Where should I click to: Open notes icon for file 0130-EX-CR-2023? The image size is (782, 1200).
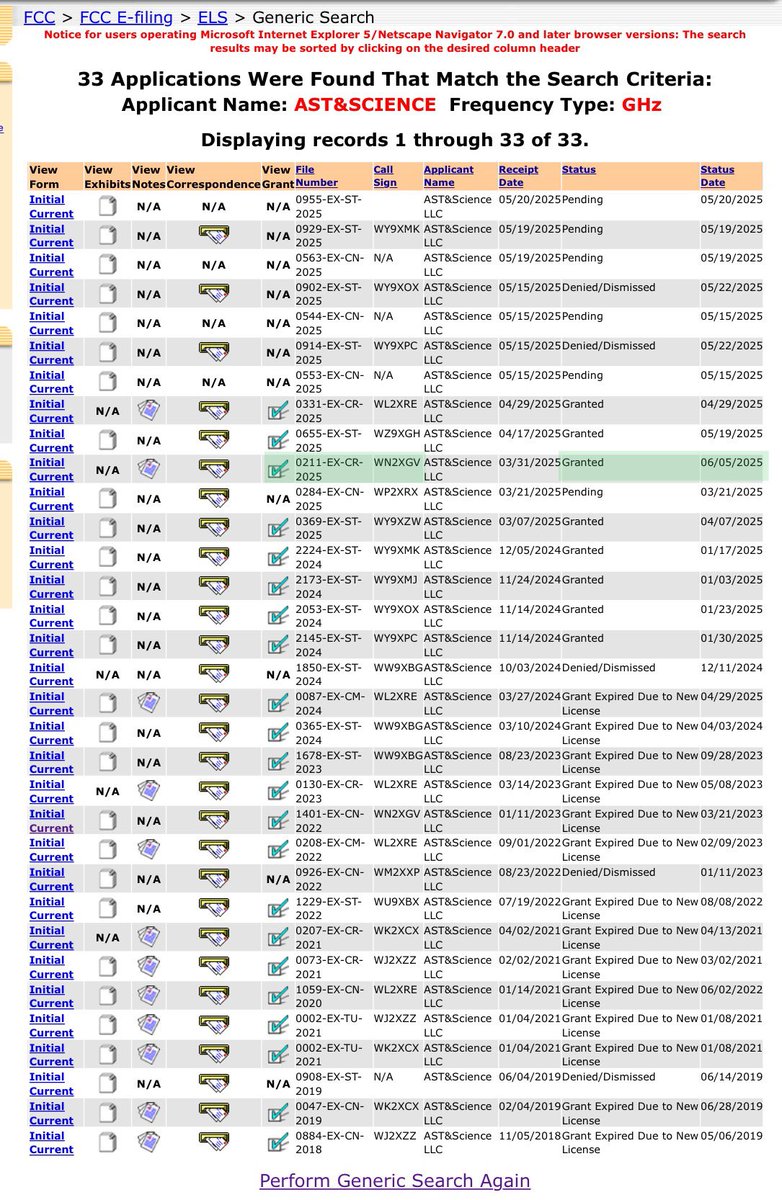coord(148,791)
